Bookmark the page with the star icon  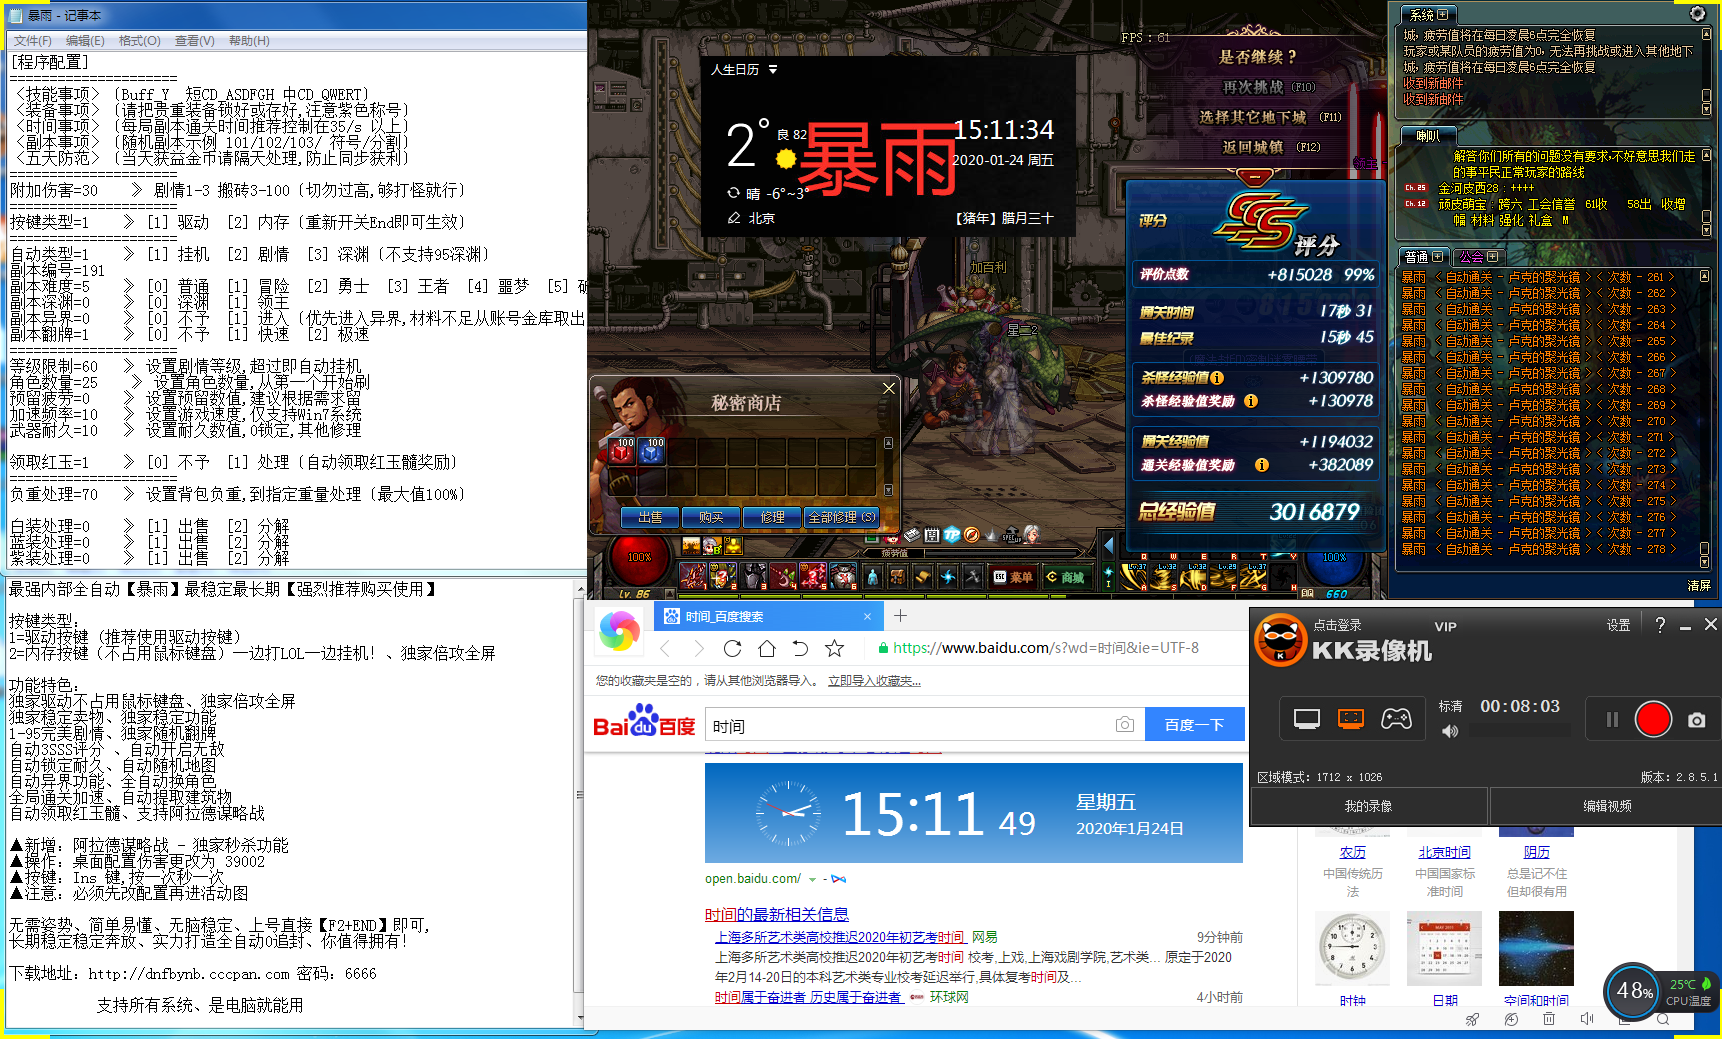pos(834,648)
